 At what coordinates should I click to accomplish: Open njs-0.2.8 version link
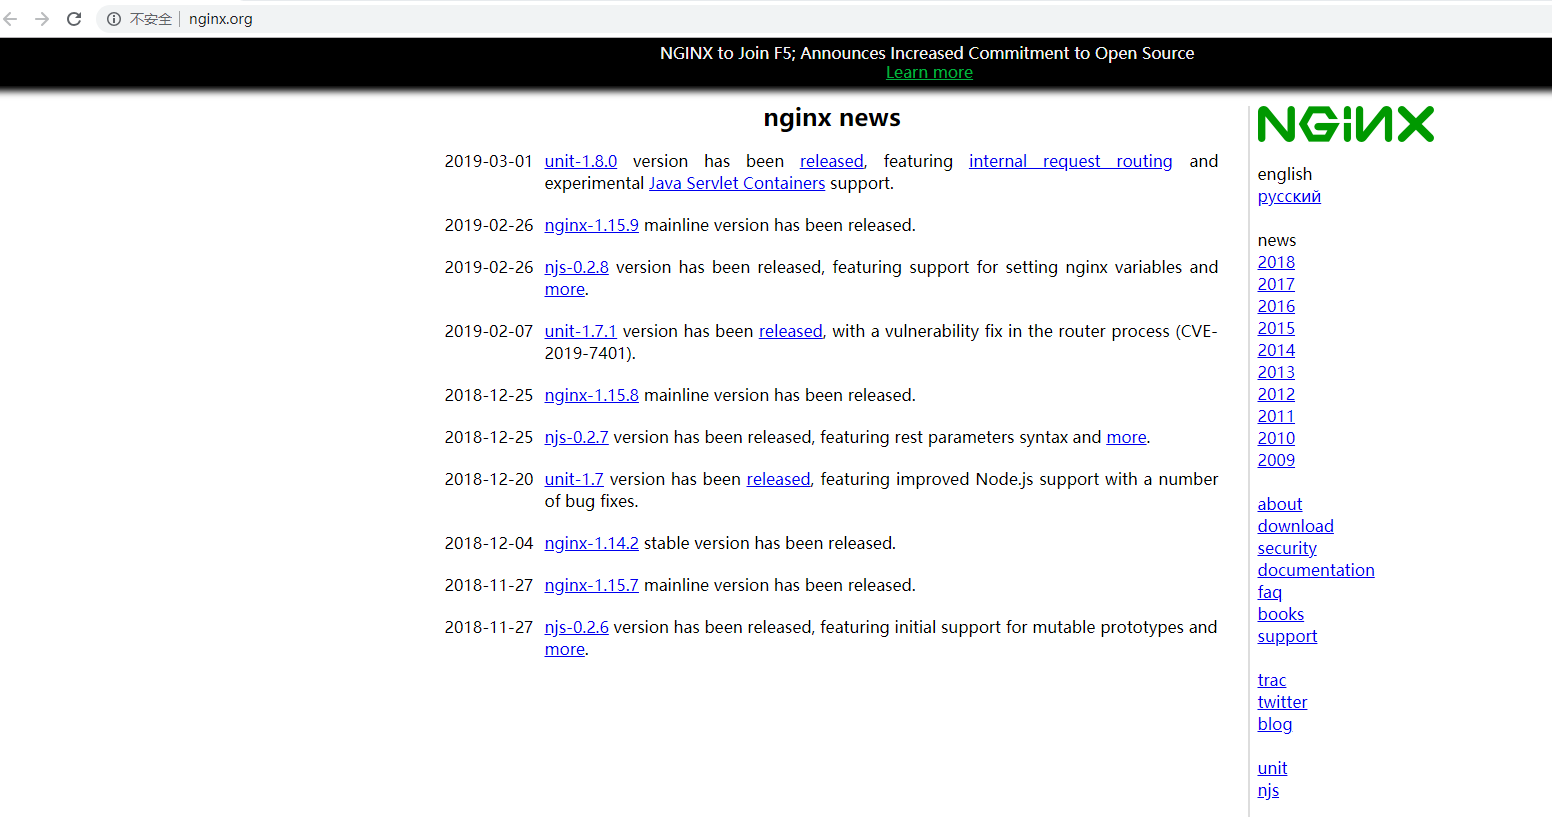(577, 267)
